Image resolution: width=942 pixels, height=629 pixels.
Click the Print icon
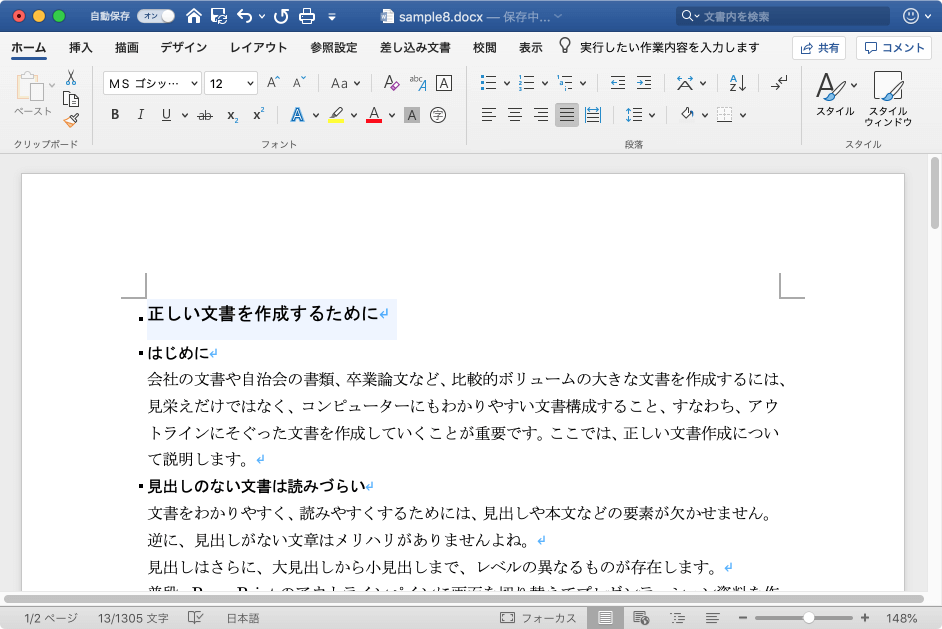click(307, 16)
